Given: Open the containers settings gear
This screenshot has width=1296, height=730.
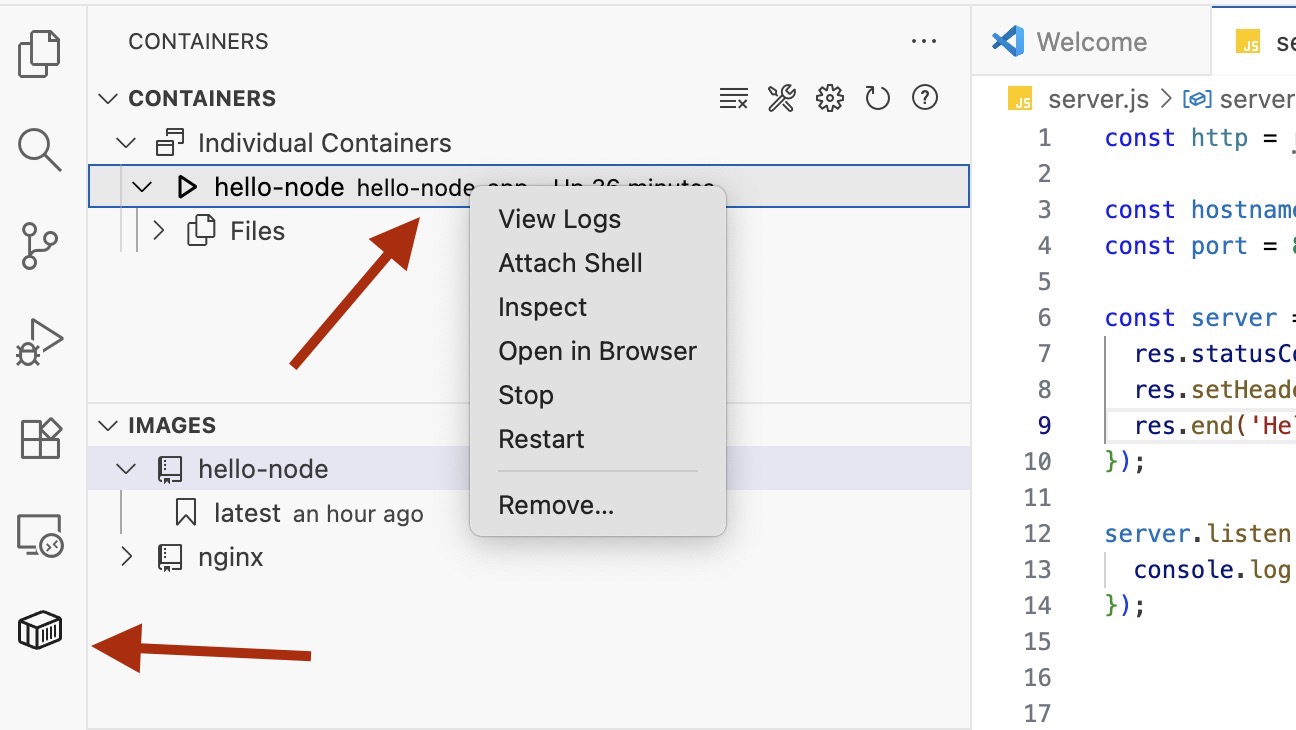Looking at the screenshot, I should pyautogui.click(x=829, y=98).
